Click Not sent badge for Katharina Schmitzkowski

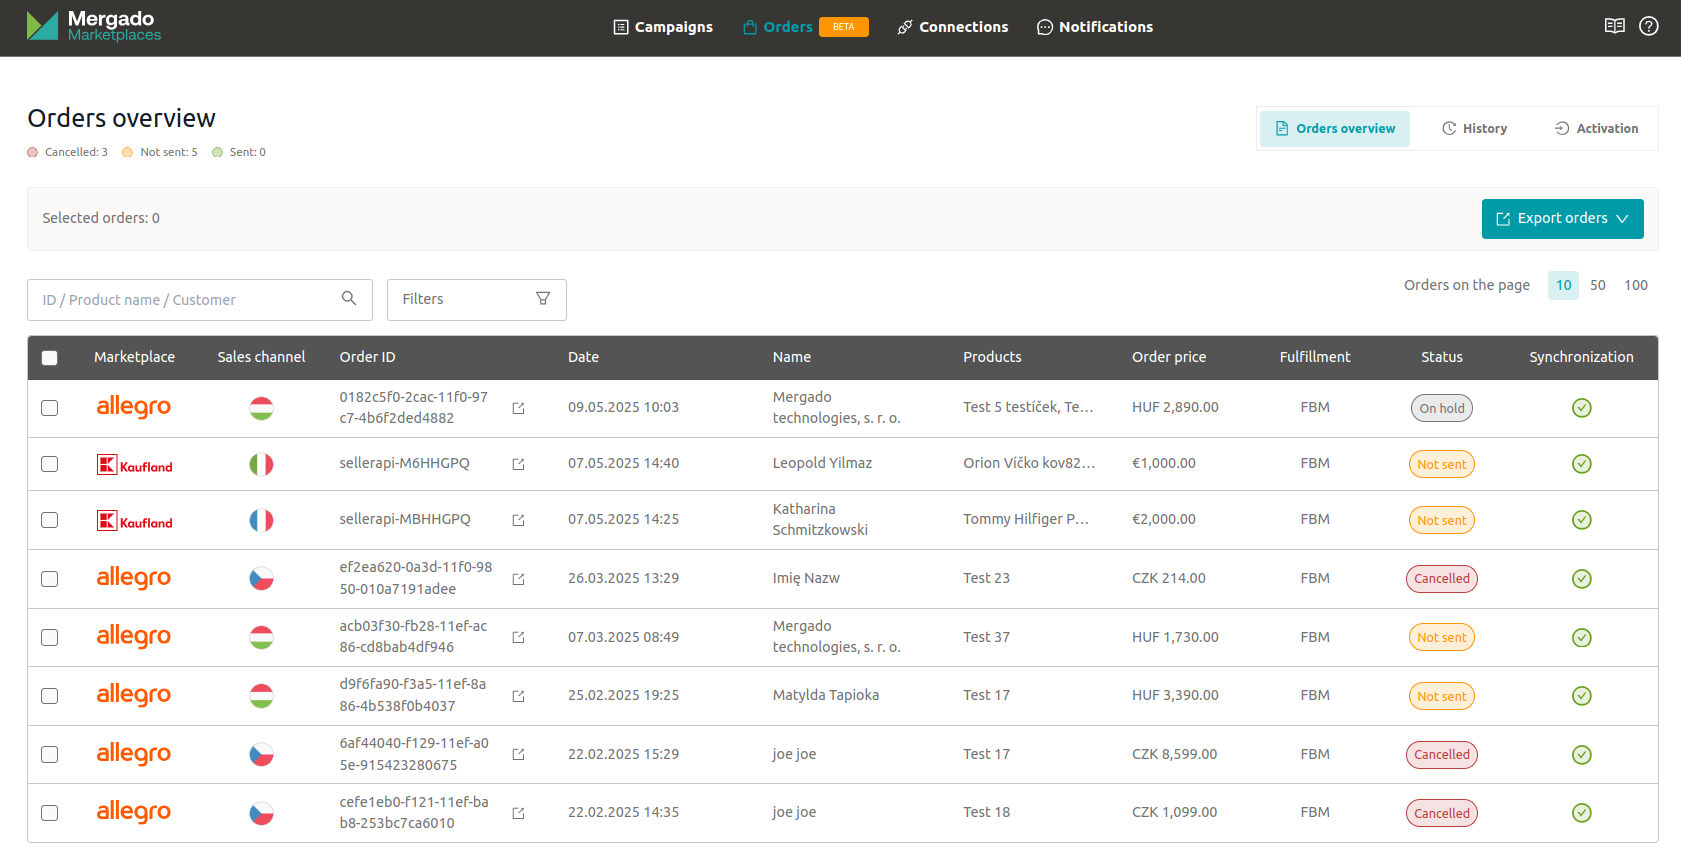click(1442, 520)
